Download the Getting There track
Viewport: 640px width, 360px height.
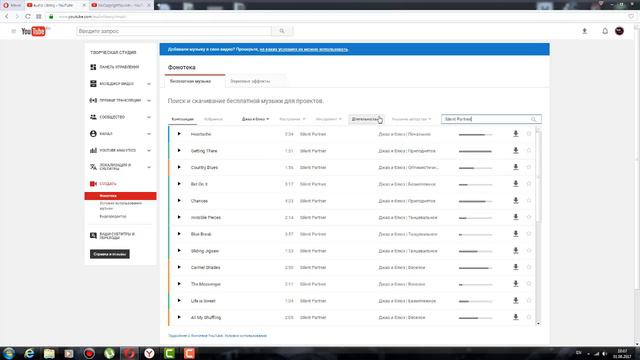coord(516,151)
